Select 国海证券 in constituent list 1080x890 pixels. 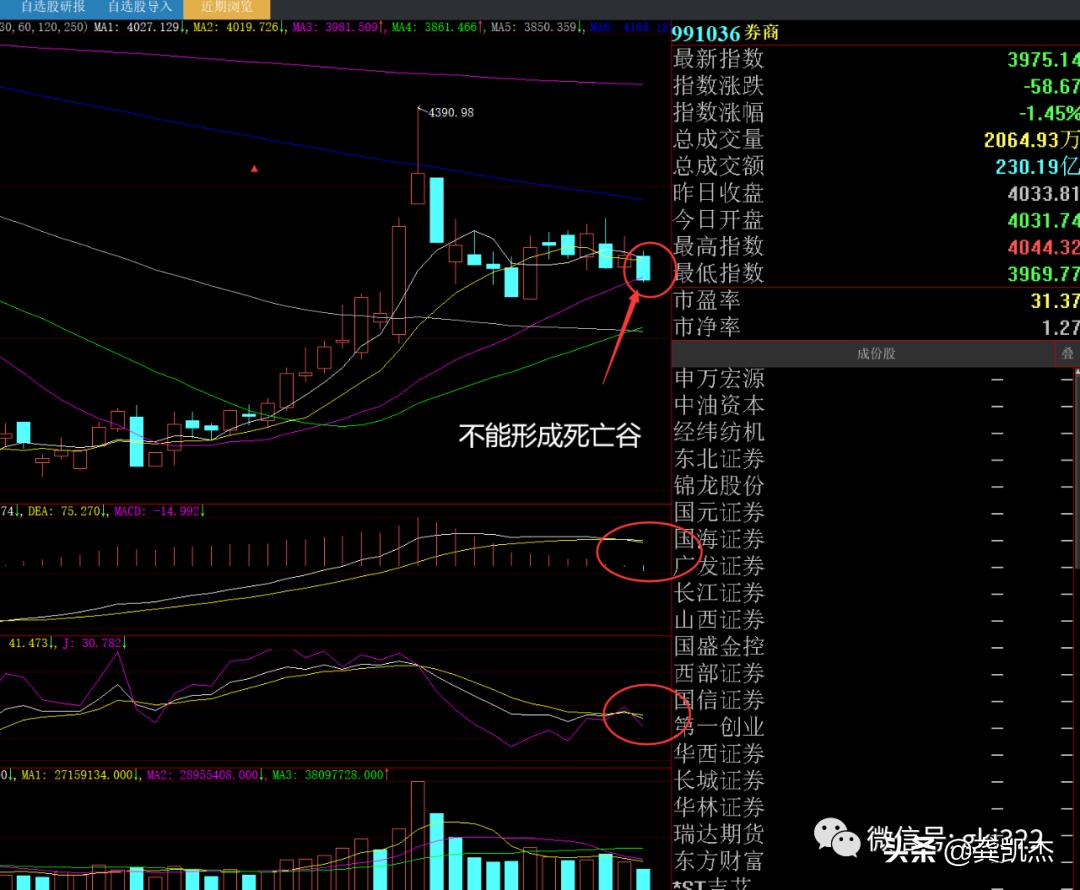pos(719,539)
